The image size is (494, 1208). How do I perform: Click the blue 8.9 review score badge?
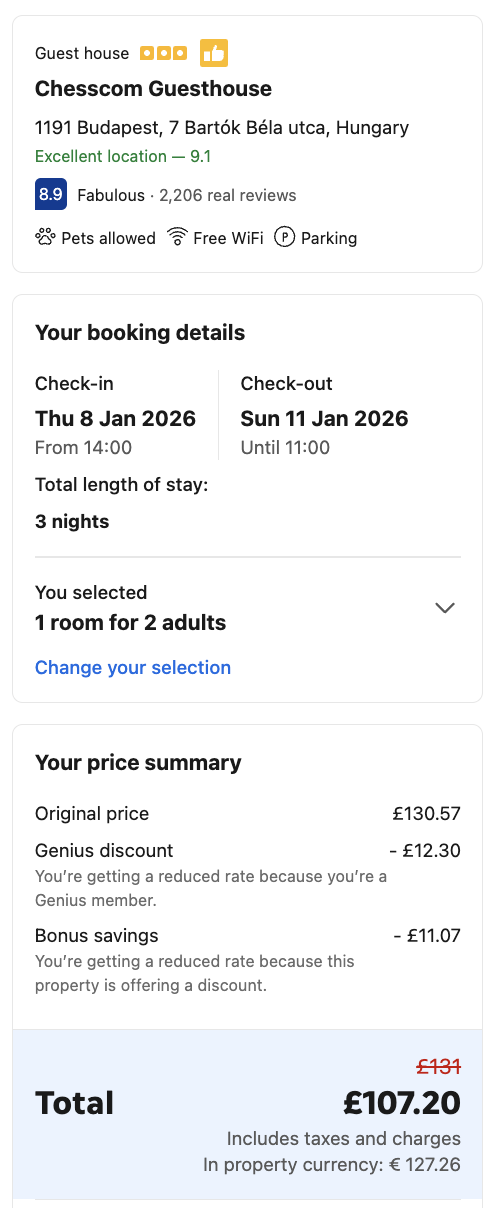[51, 194]
